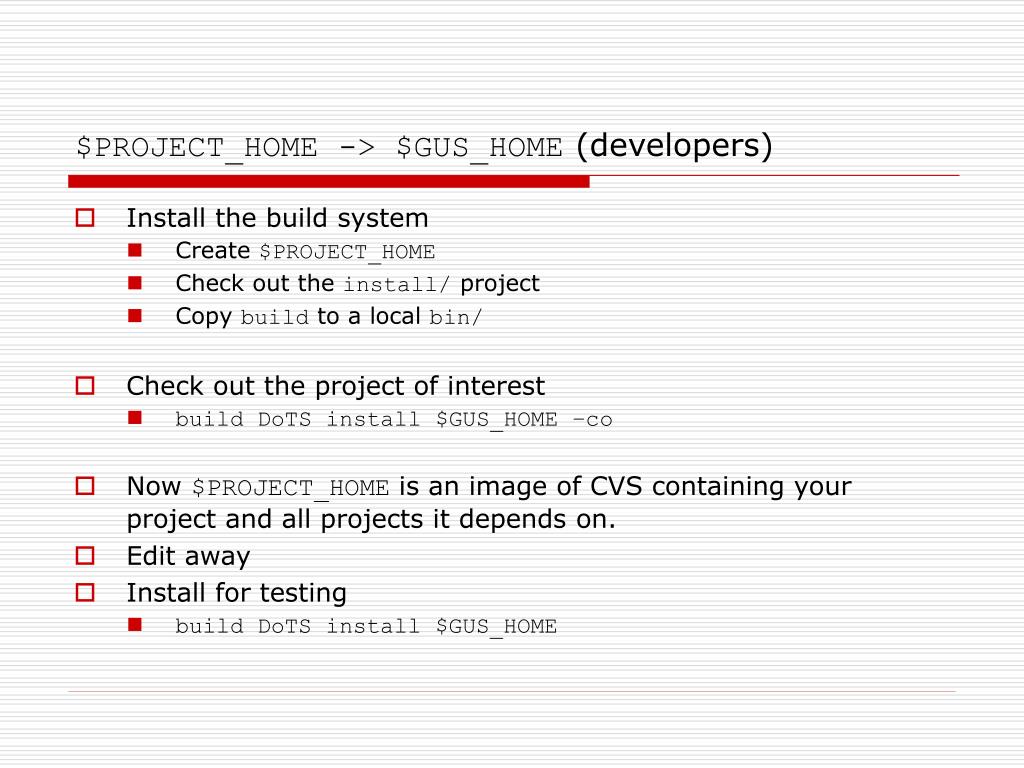The image size is (1024, 768).
Task: Click the text project and all projects it depends on
Action: click(x=371, y=520)
